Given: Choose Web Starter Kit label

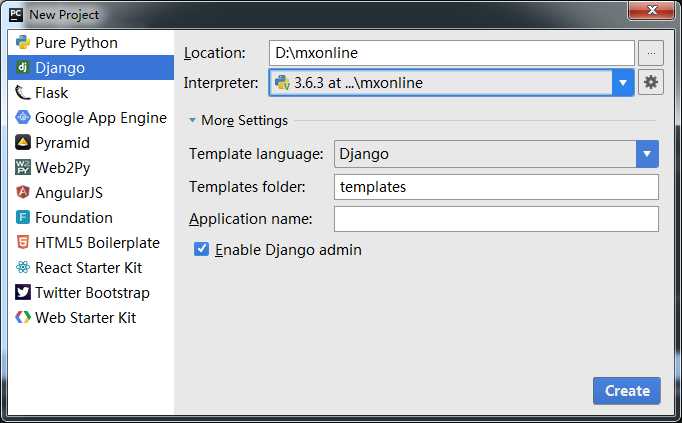Looking at the screenshot, I should pyautogui.click(x=85, y=318).
